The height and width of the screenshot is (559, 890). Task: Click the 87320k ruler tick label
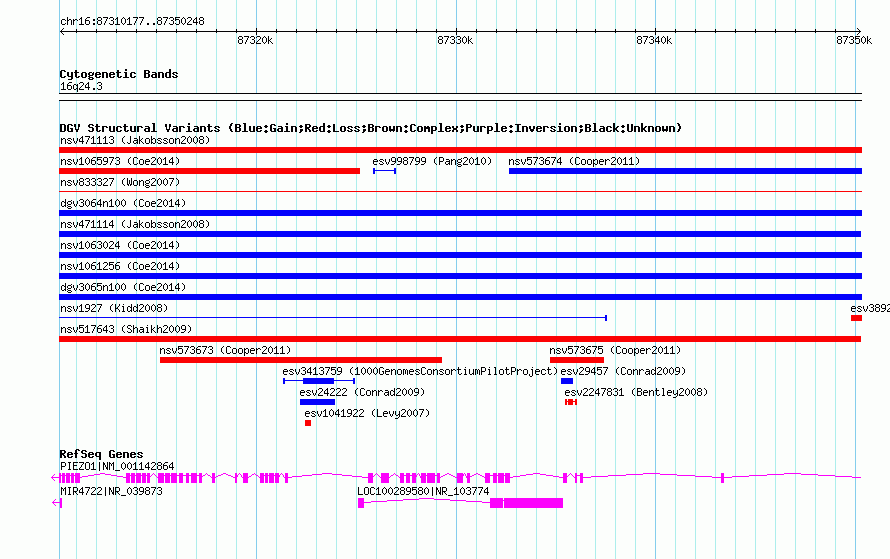255,40
